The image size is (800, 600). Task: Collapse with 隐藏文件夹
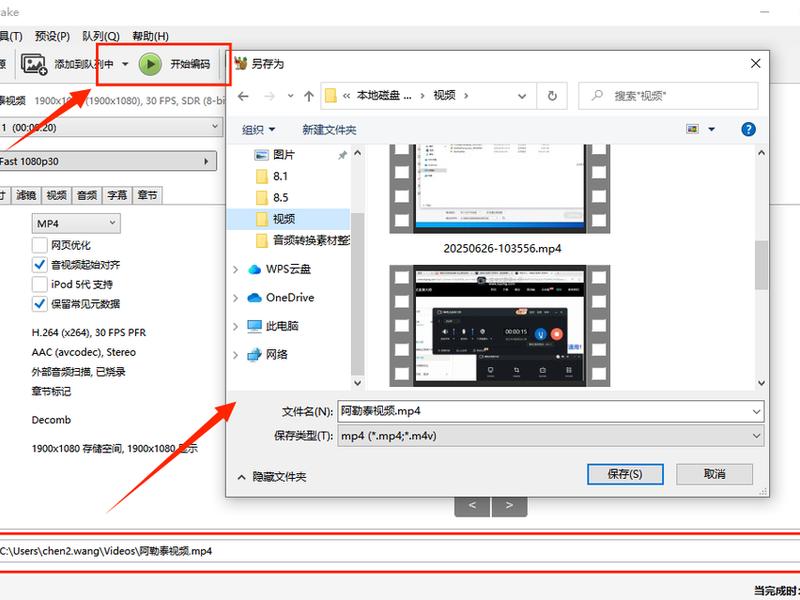(x=272, y=477)
